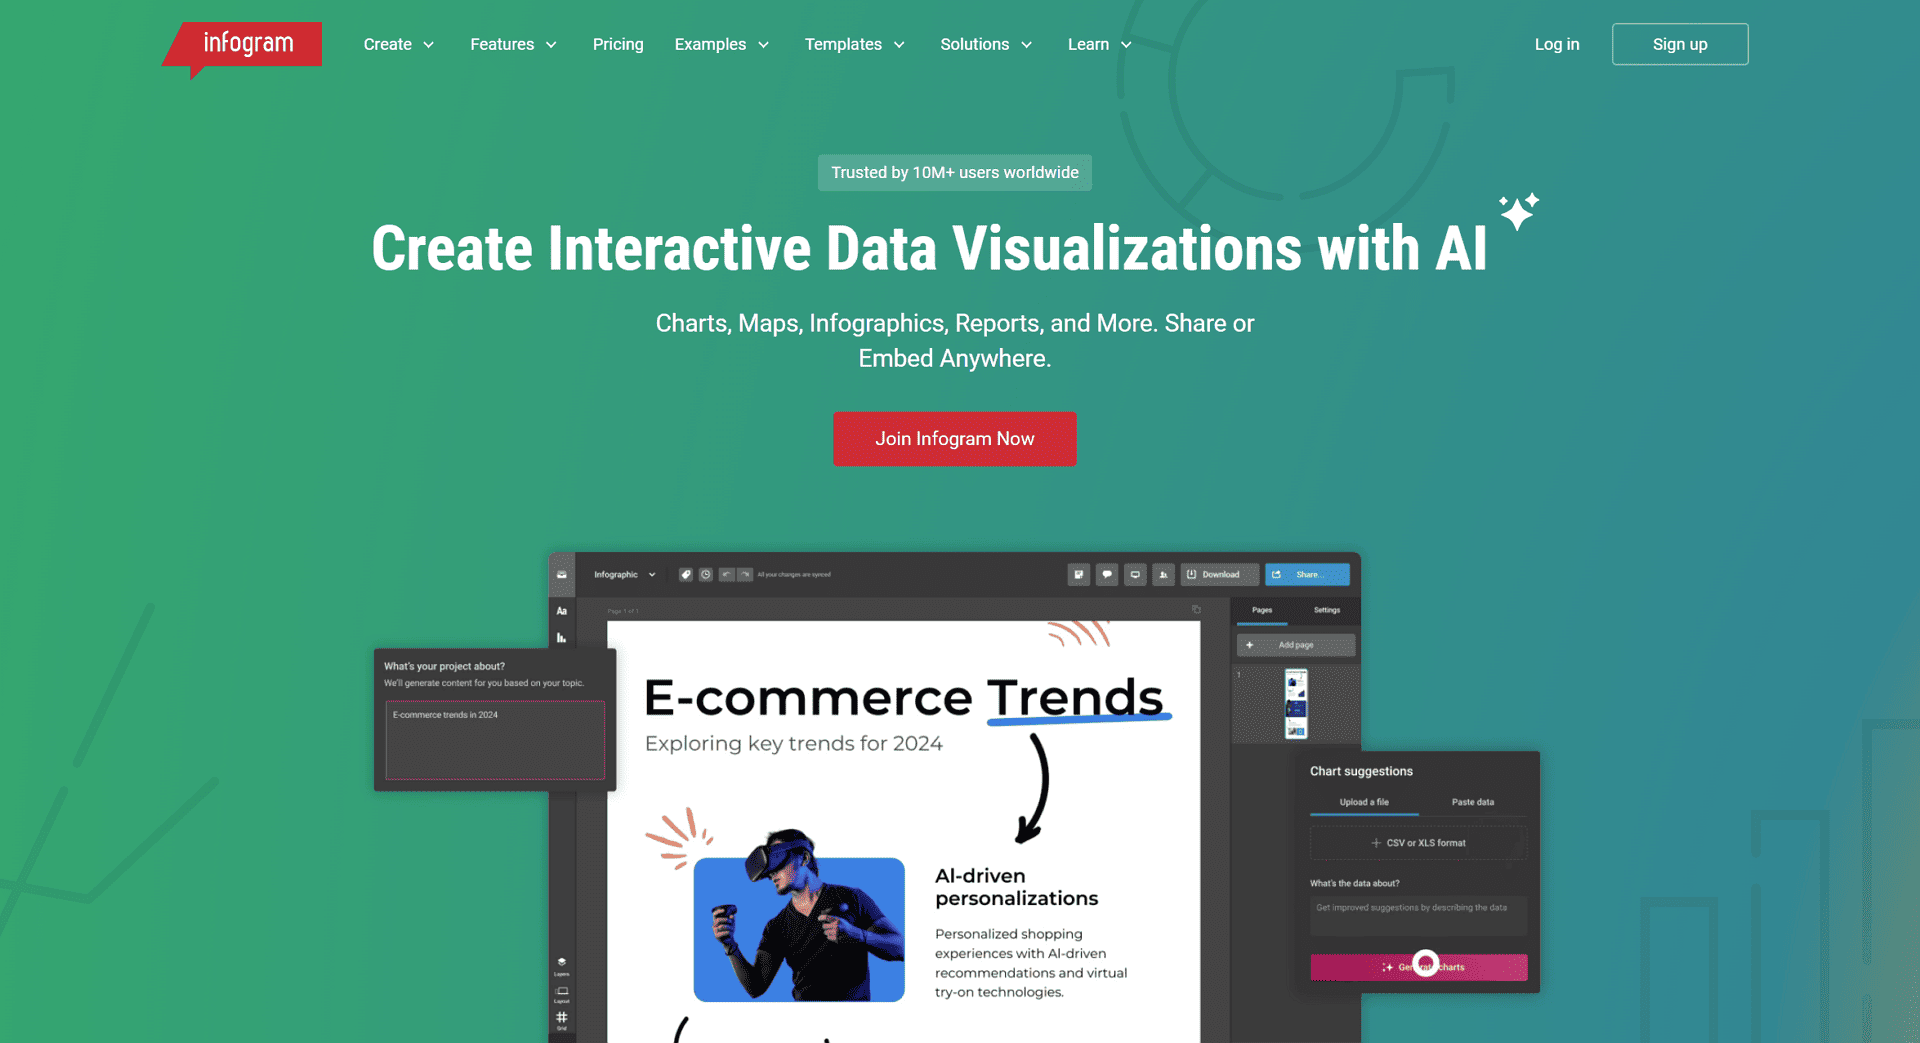Toggle the Grid icon in editor sidebar
This screenshot has height=1043, width=1920.
(x=562, y=1020)
